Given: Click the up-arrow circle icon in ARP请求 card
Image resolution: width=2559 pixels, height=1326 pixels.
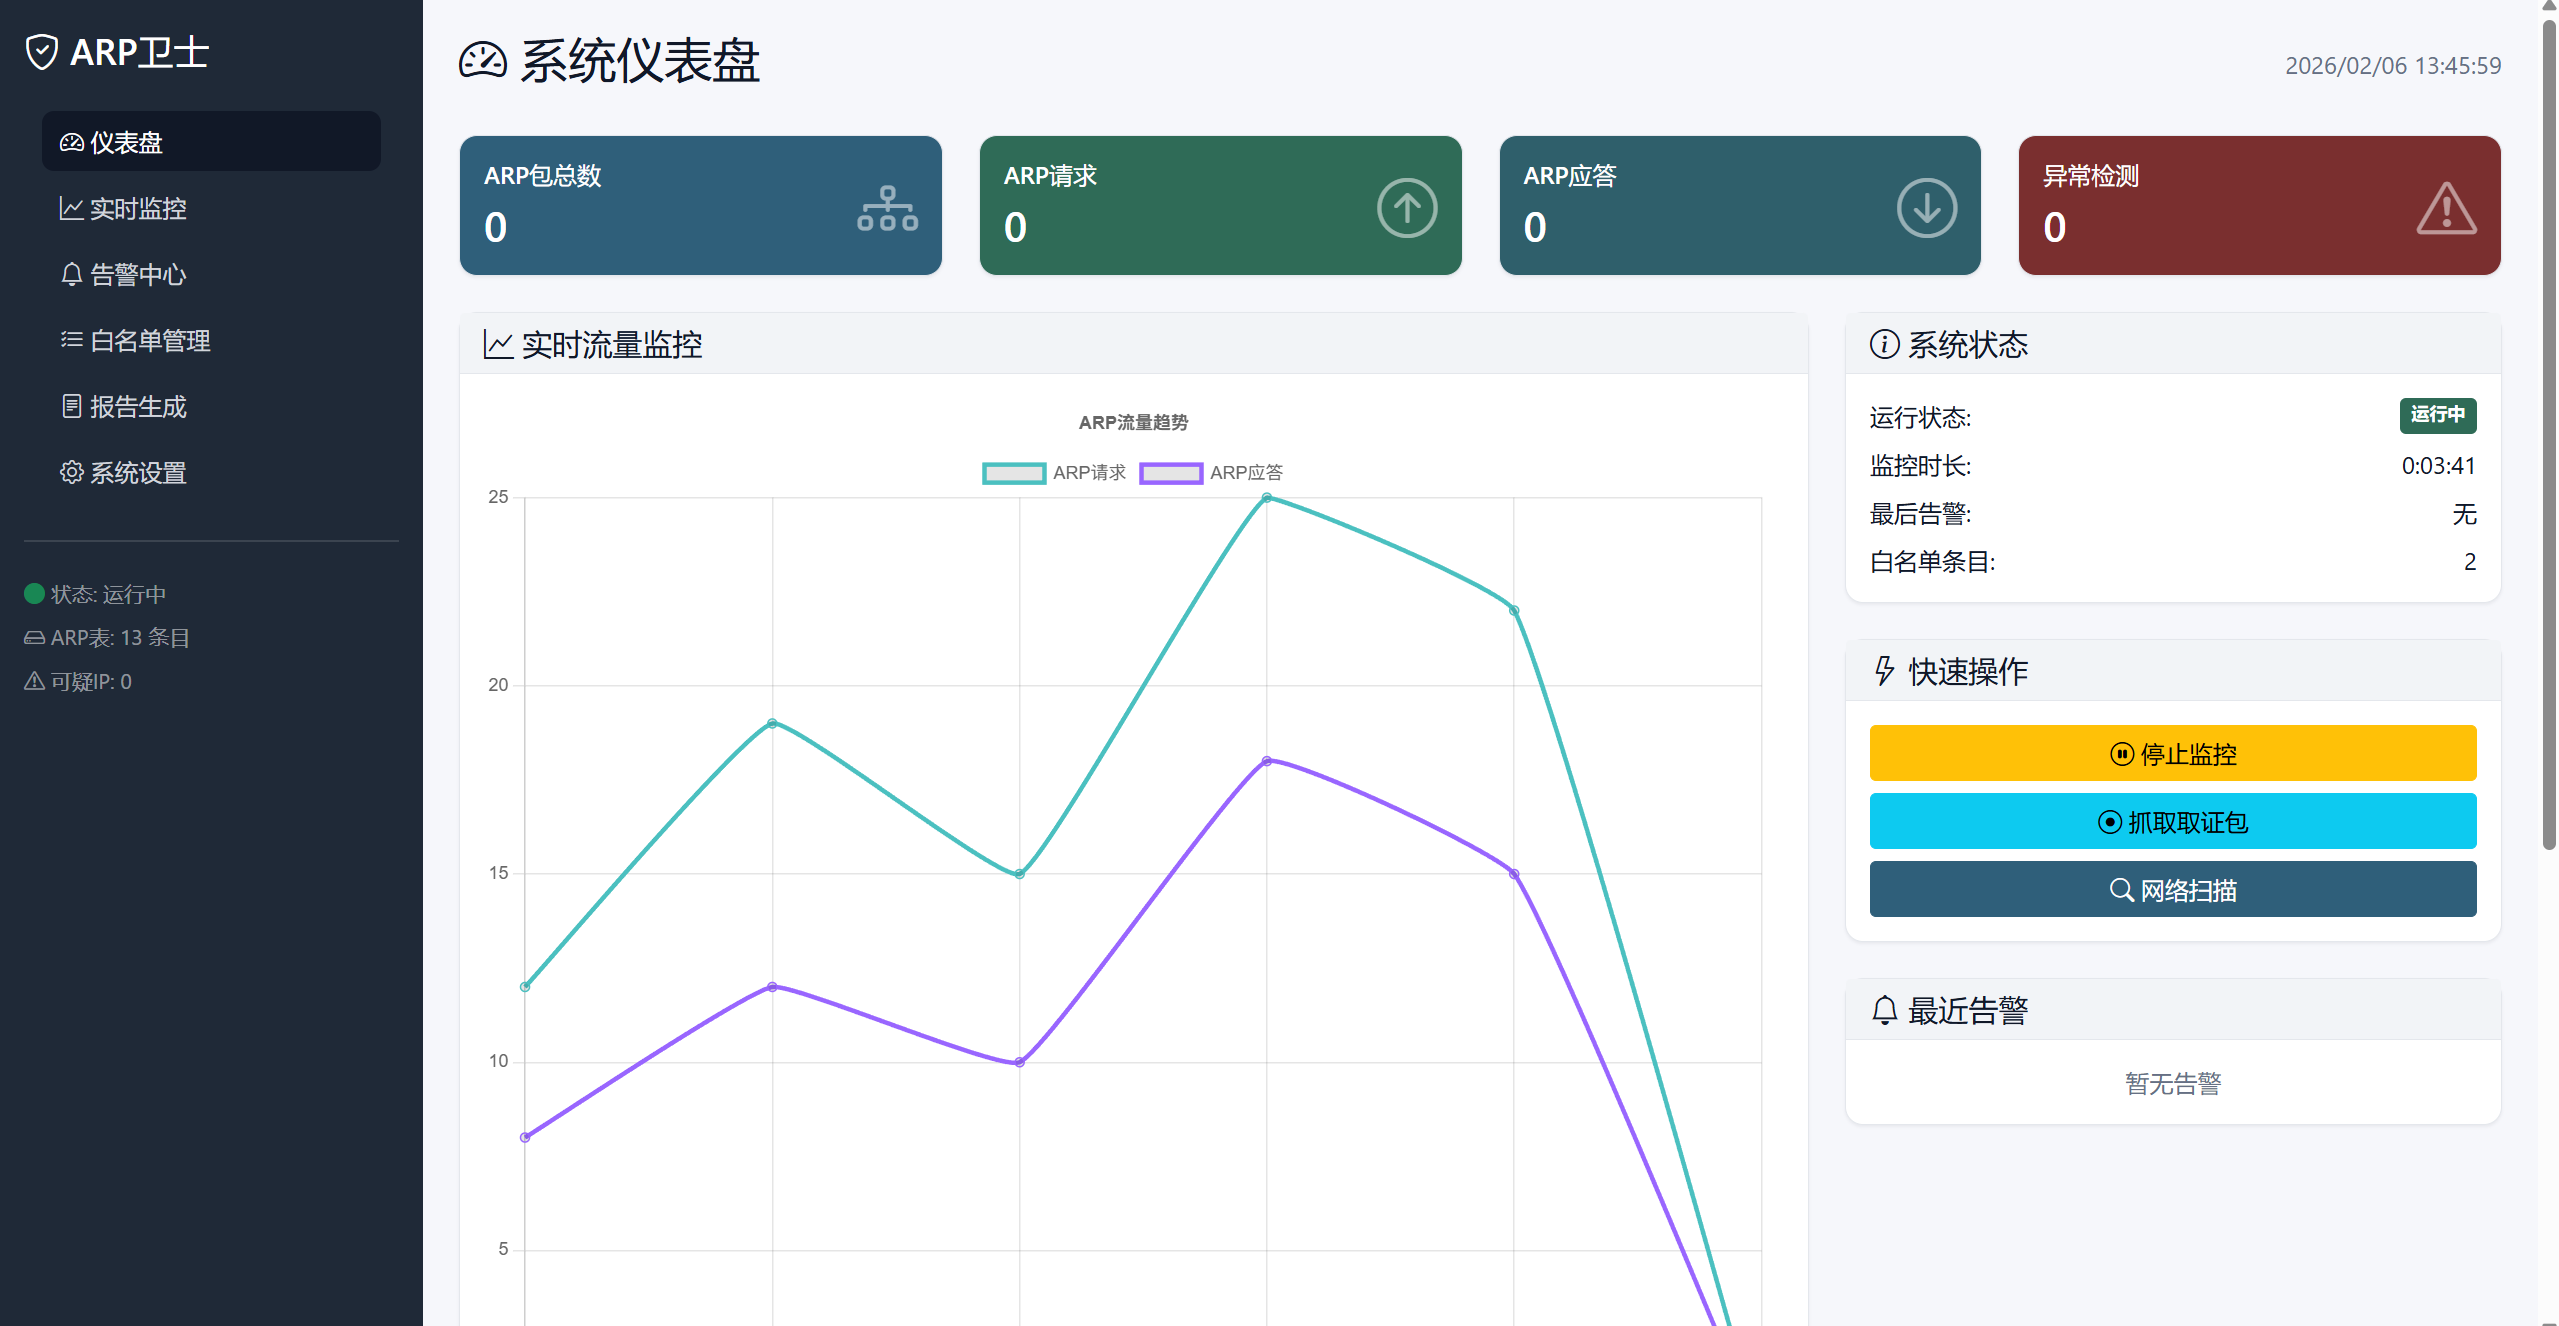Looking at the screenshot, I should tap(1406, 208).
